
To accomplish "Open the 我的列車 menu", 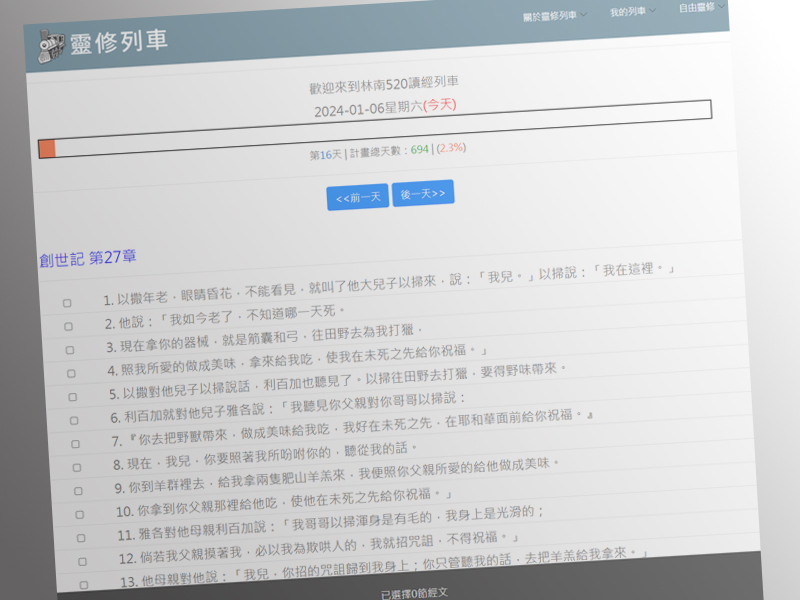I will pos(629,13).
